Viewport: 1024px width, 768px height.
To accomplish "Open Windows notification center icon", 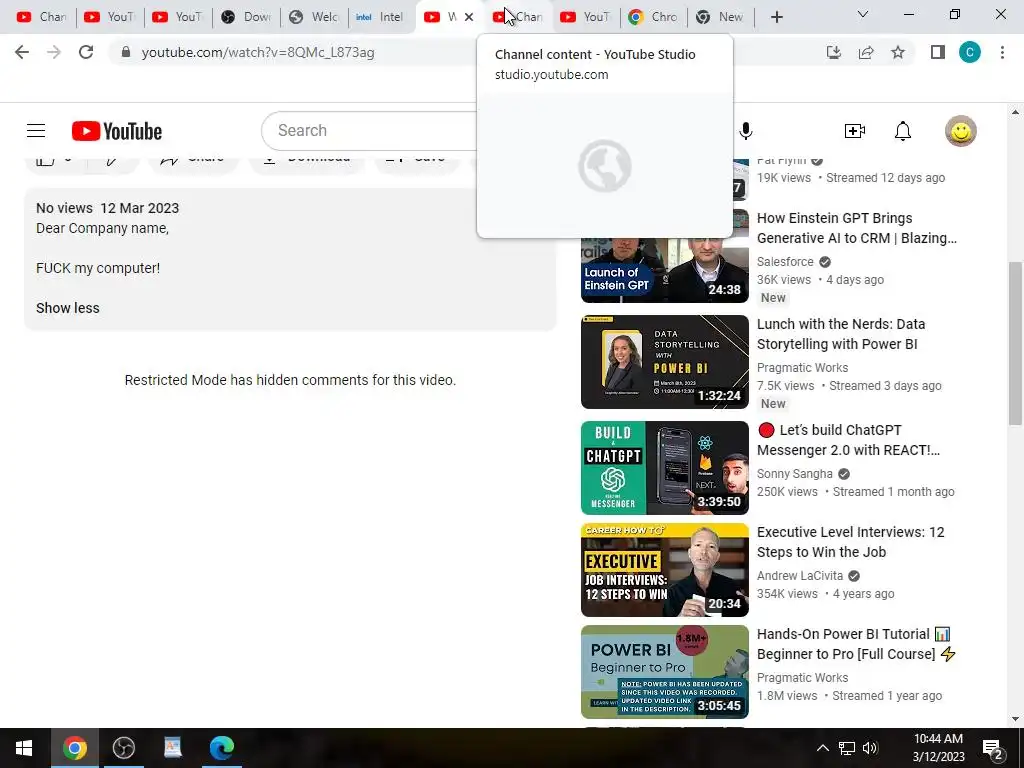I will (x=993, y=749).
